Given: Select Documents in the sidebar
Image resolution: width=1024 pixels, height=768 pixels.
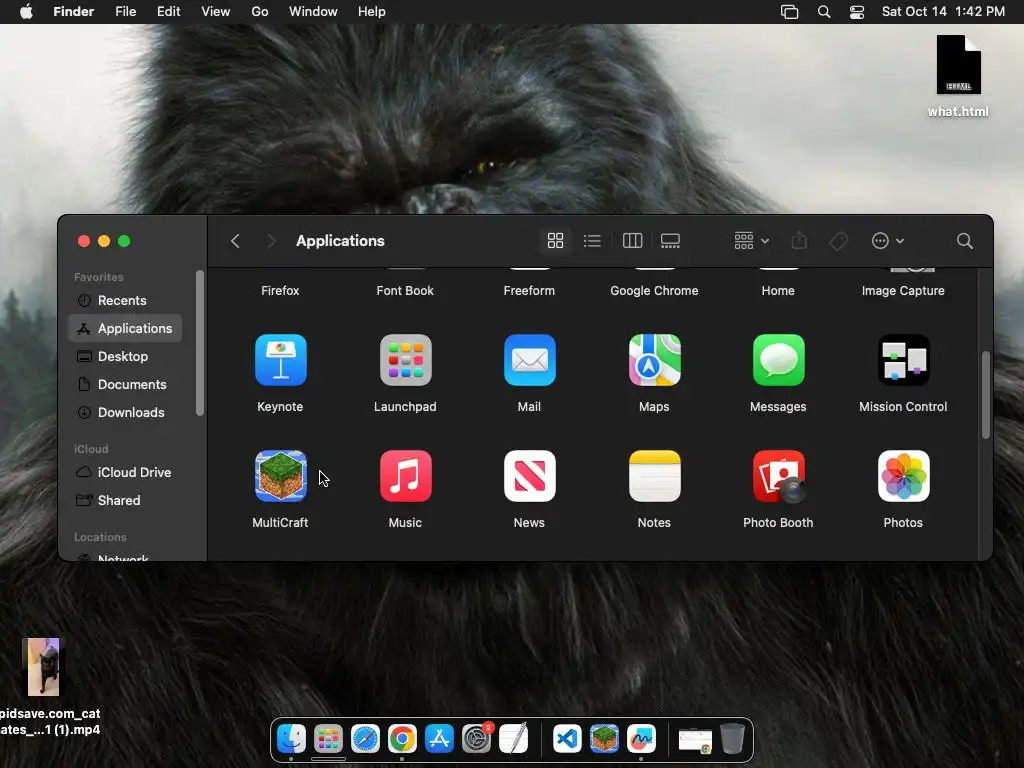Looking at the screenshot, I should tap(125, 385).
